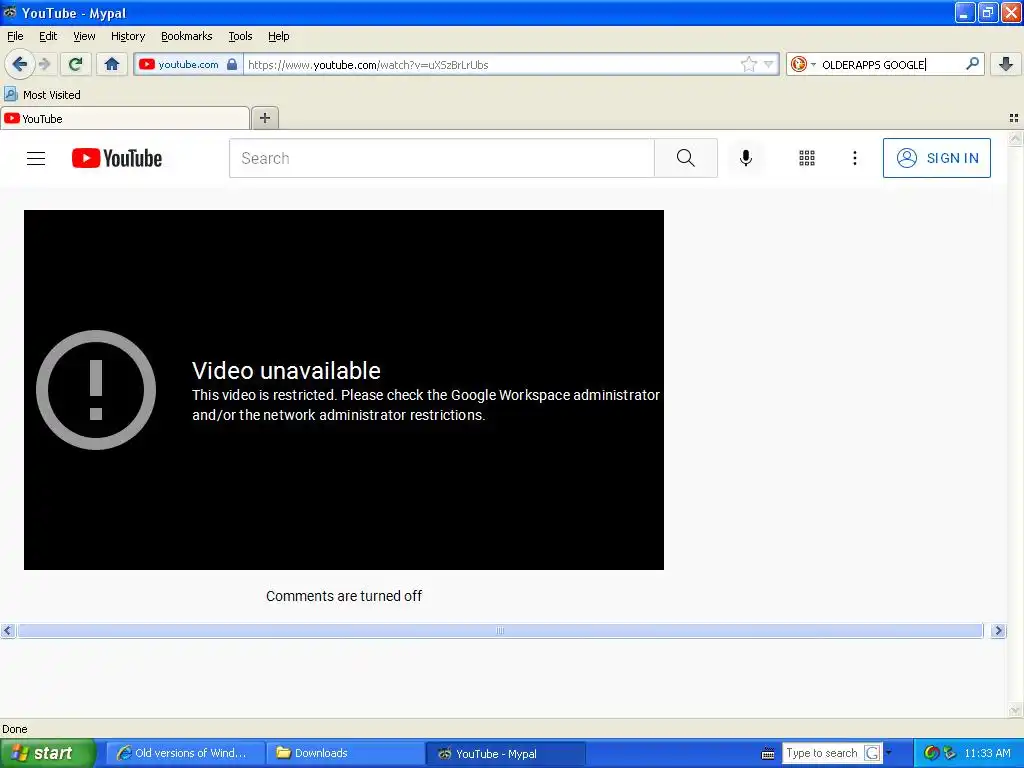Screen dimensions: 1024x768
Task: Open the Tools menu
Action: [240, 36]
